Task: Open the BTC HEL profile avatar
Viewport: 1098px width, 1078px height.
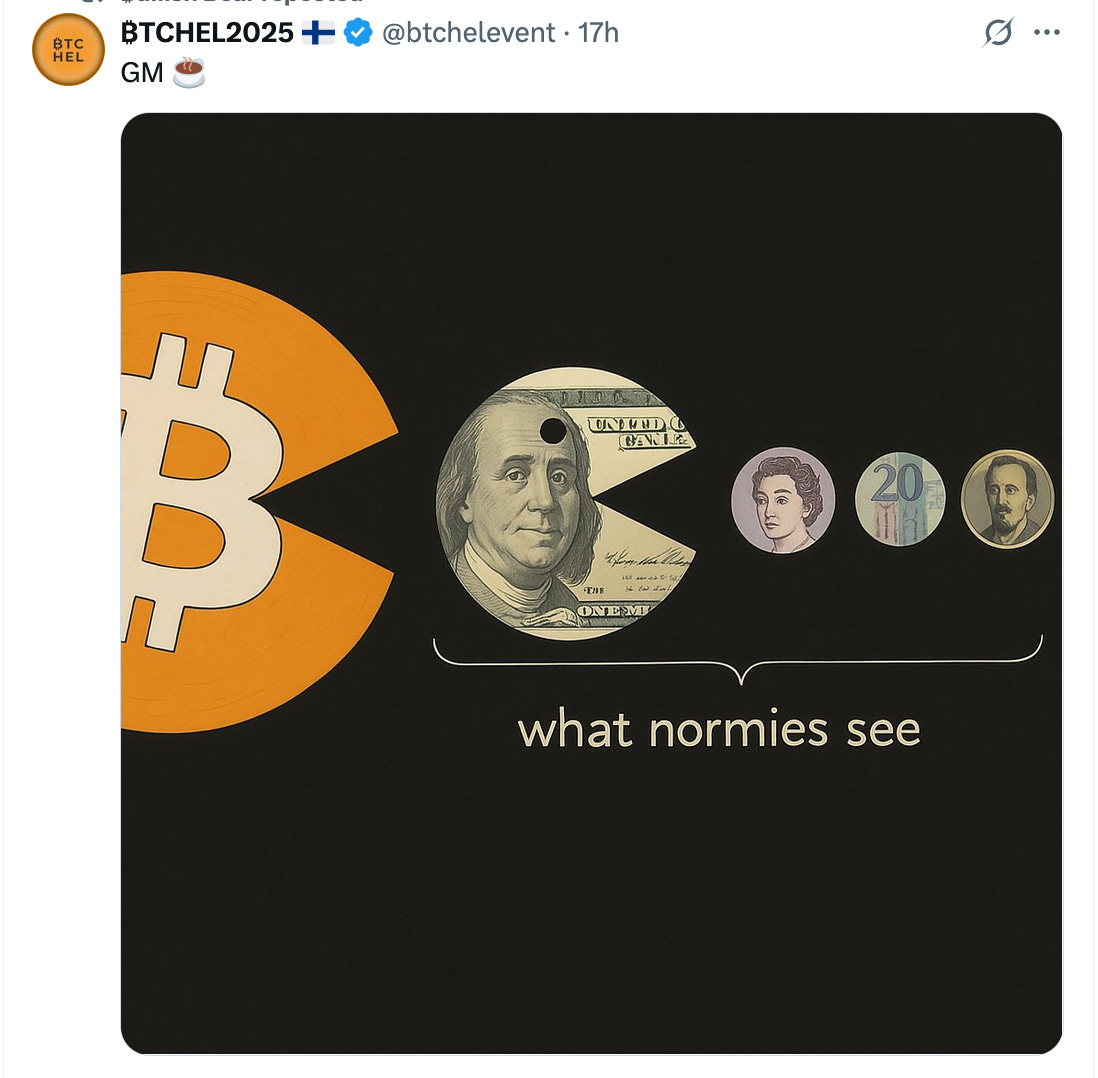Action: tap(68, 50)
